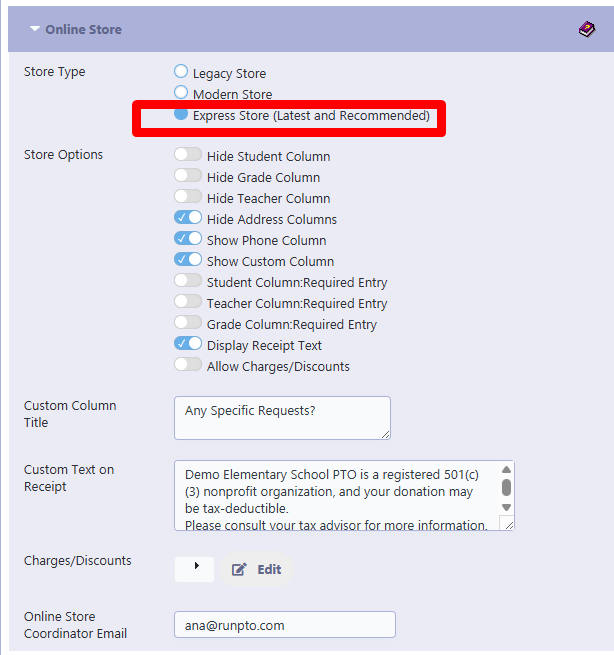
Task: Enable Allow Charges/Discounts toggle
Action: [x=188, y=364]
